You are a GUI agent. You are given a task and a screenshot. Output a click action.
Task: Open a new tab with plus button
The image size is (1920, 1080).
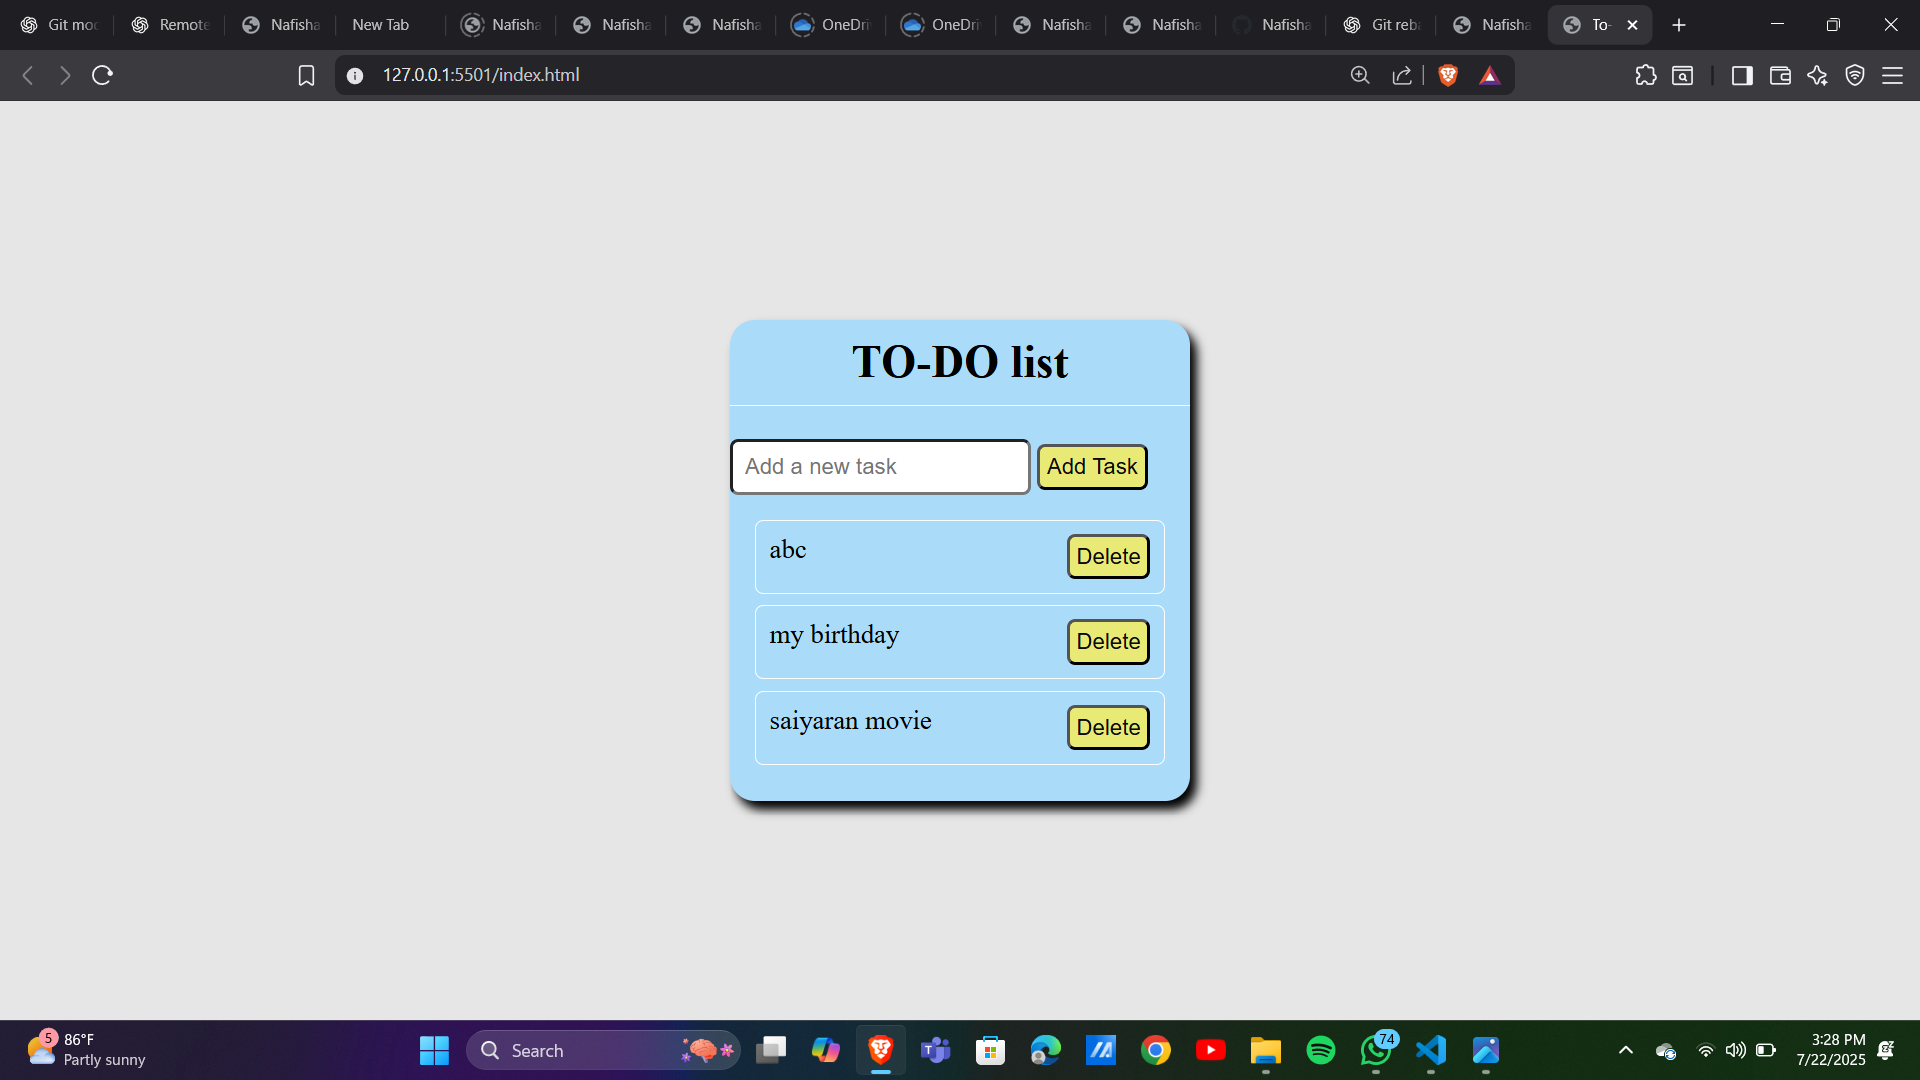point(1679,25)
